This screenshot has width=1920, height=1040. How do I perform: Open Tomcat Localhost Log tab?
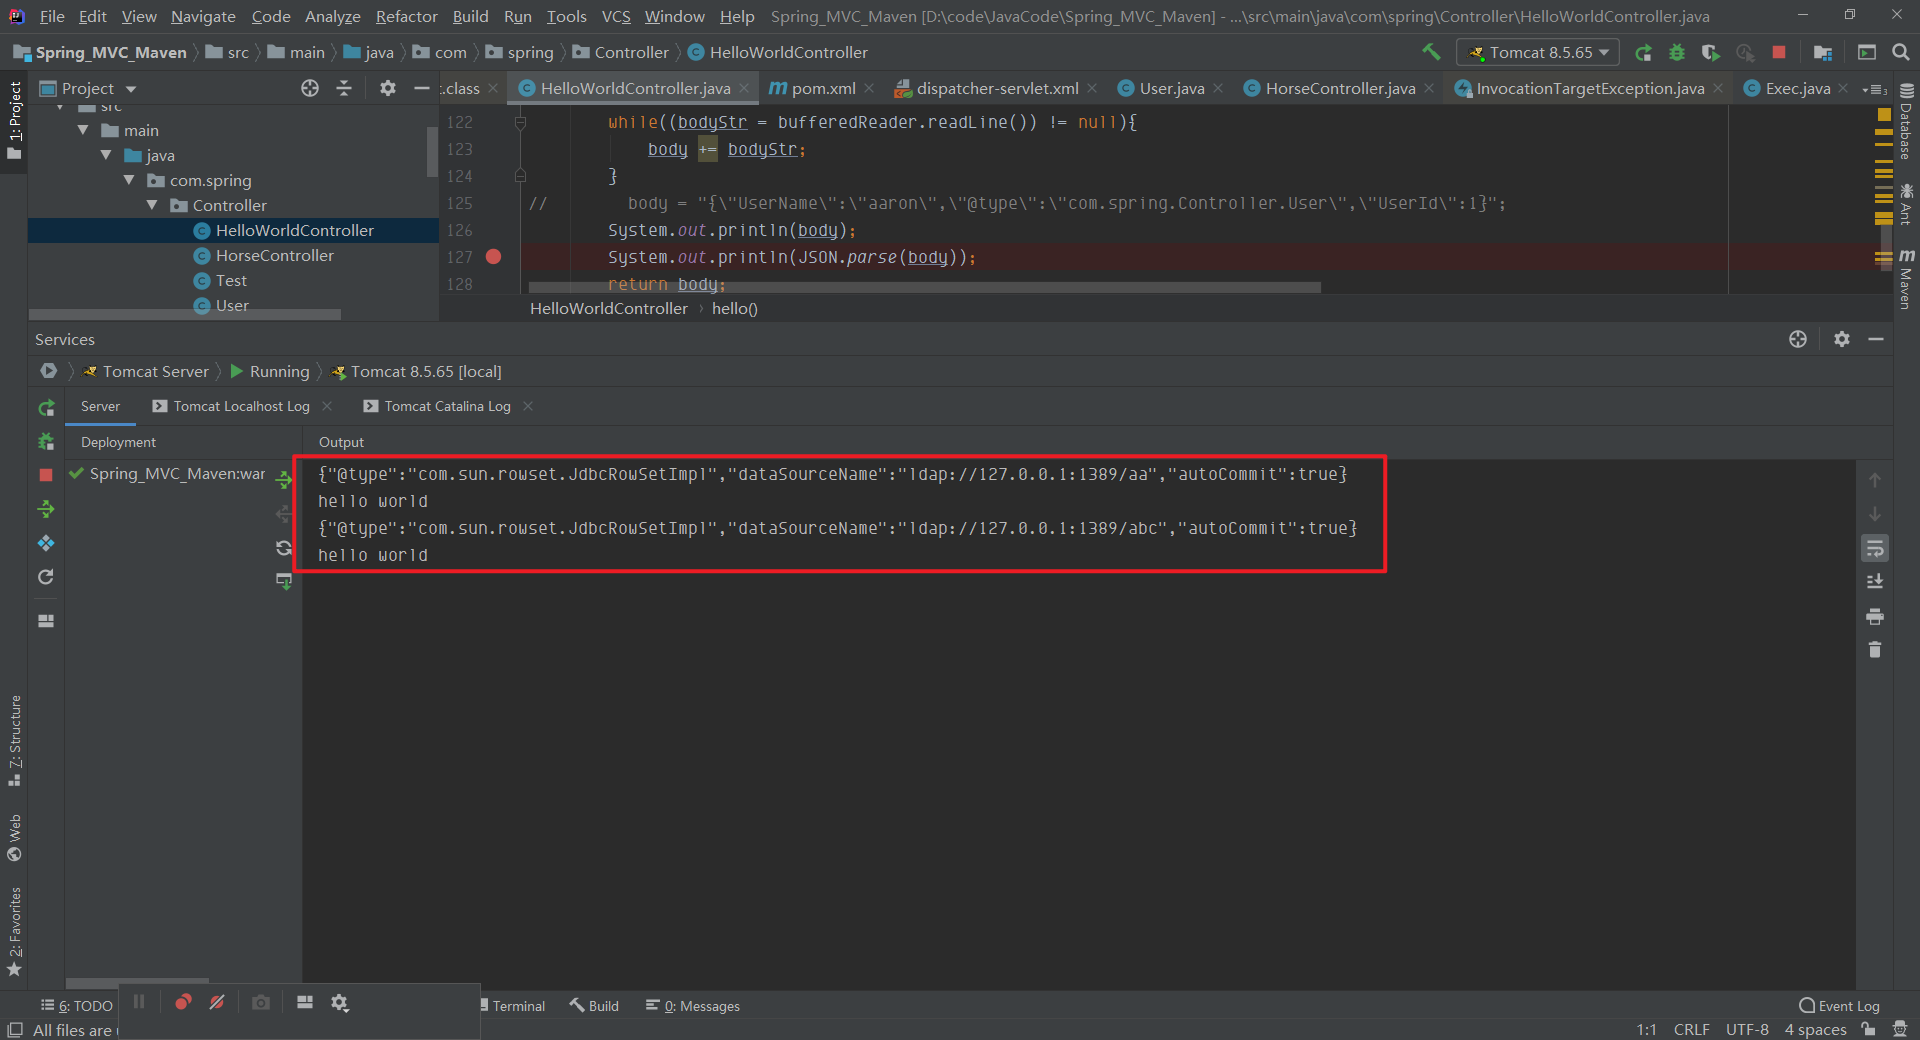241,406
